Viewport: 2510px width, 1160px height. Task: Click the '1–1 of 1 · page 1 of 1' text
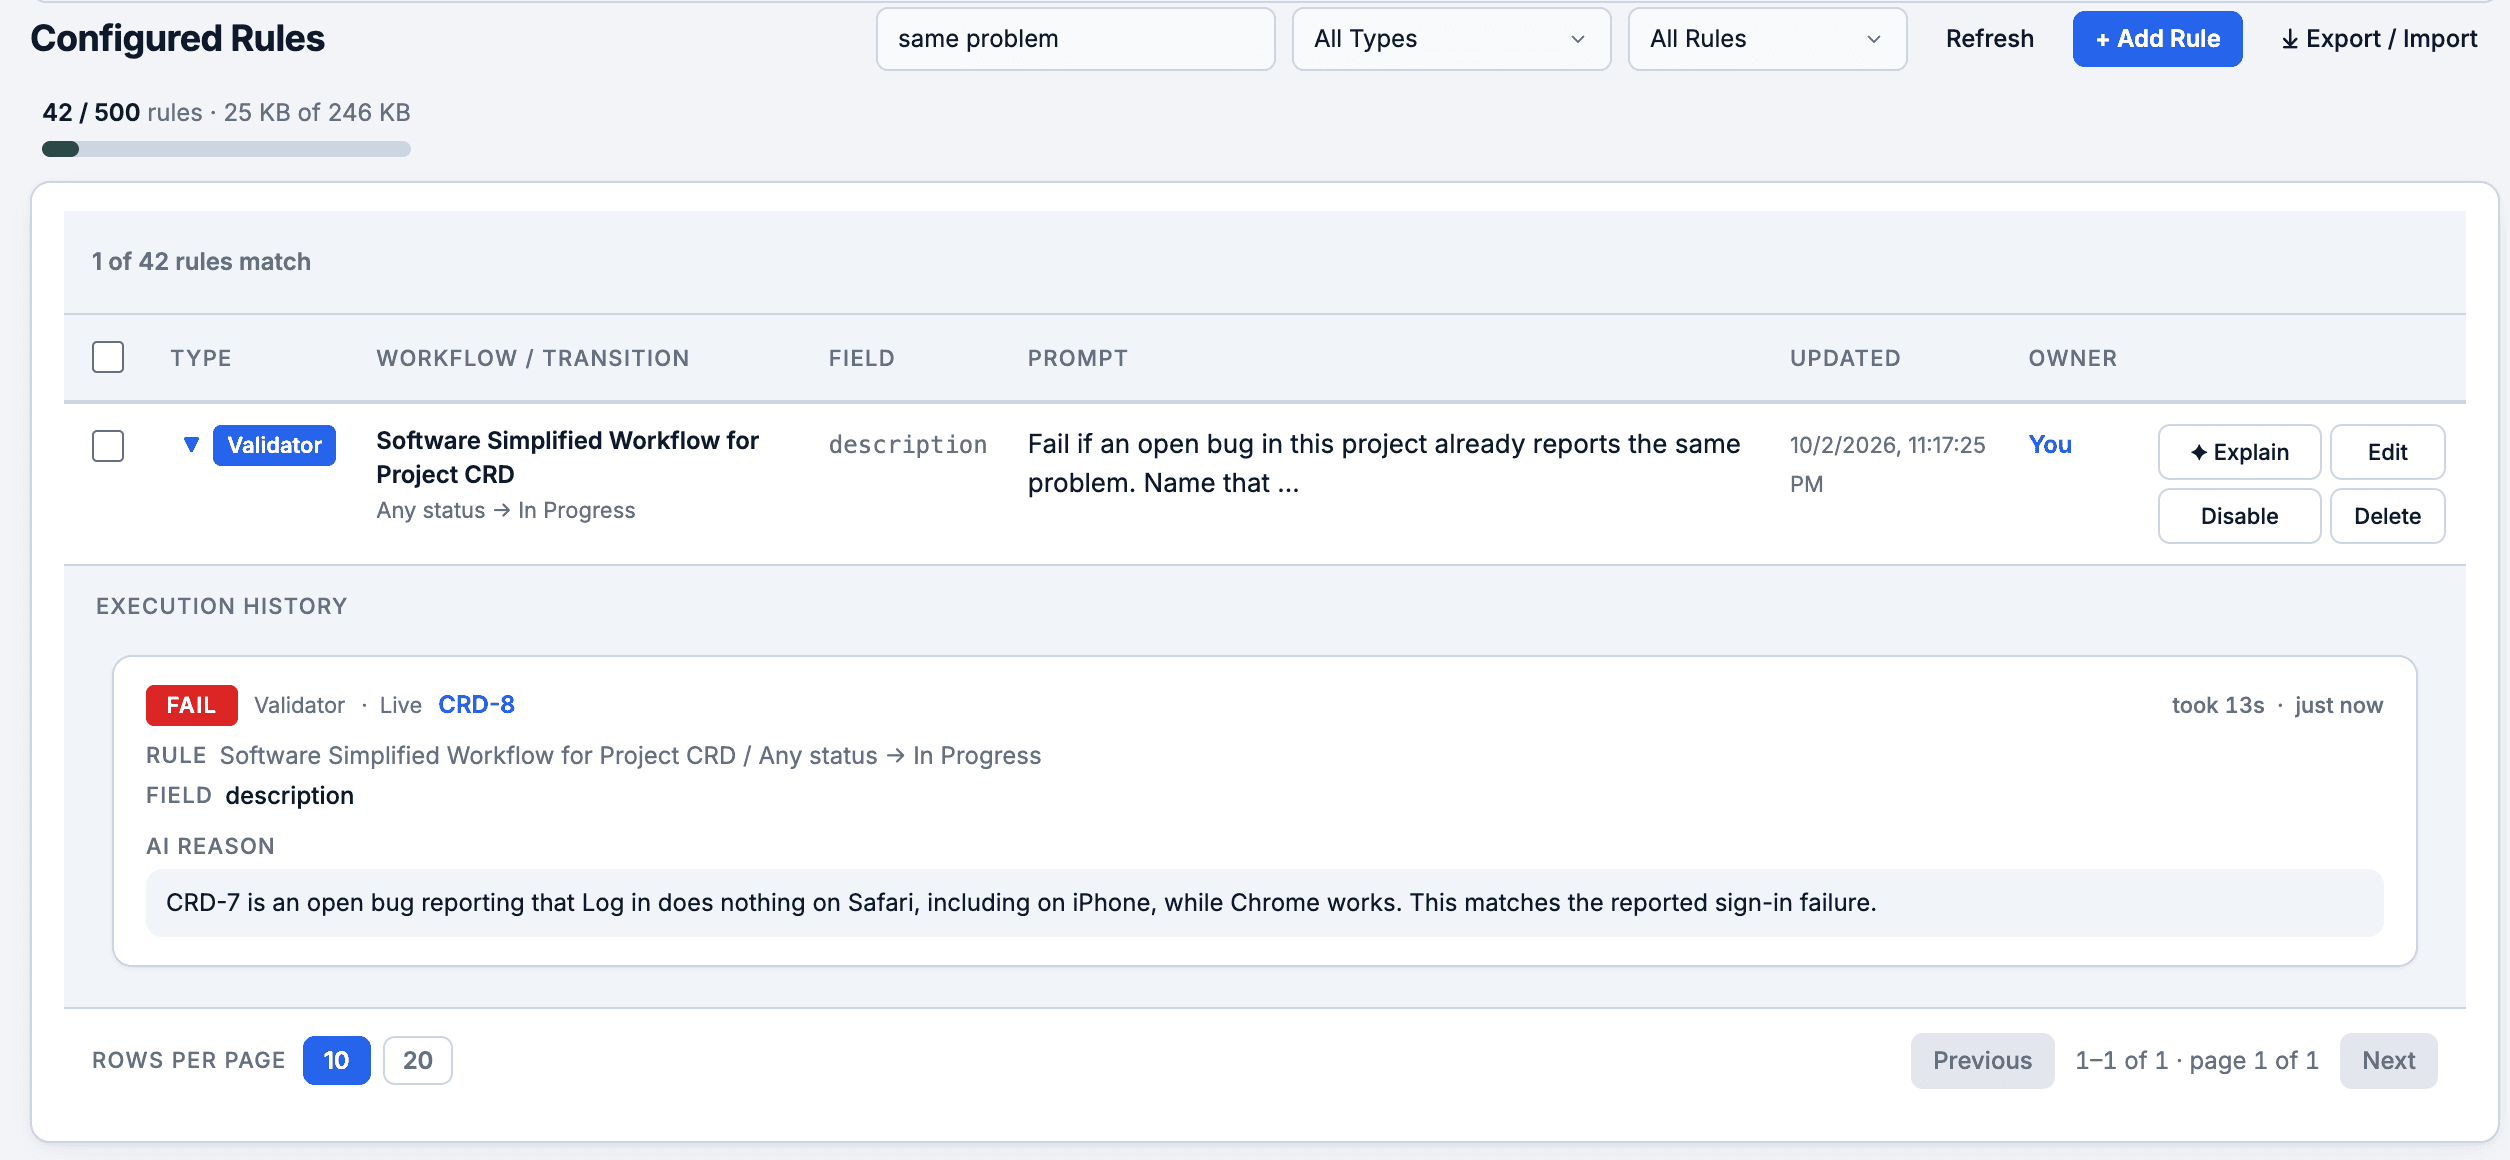pos(2196,1060)
